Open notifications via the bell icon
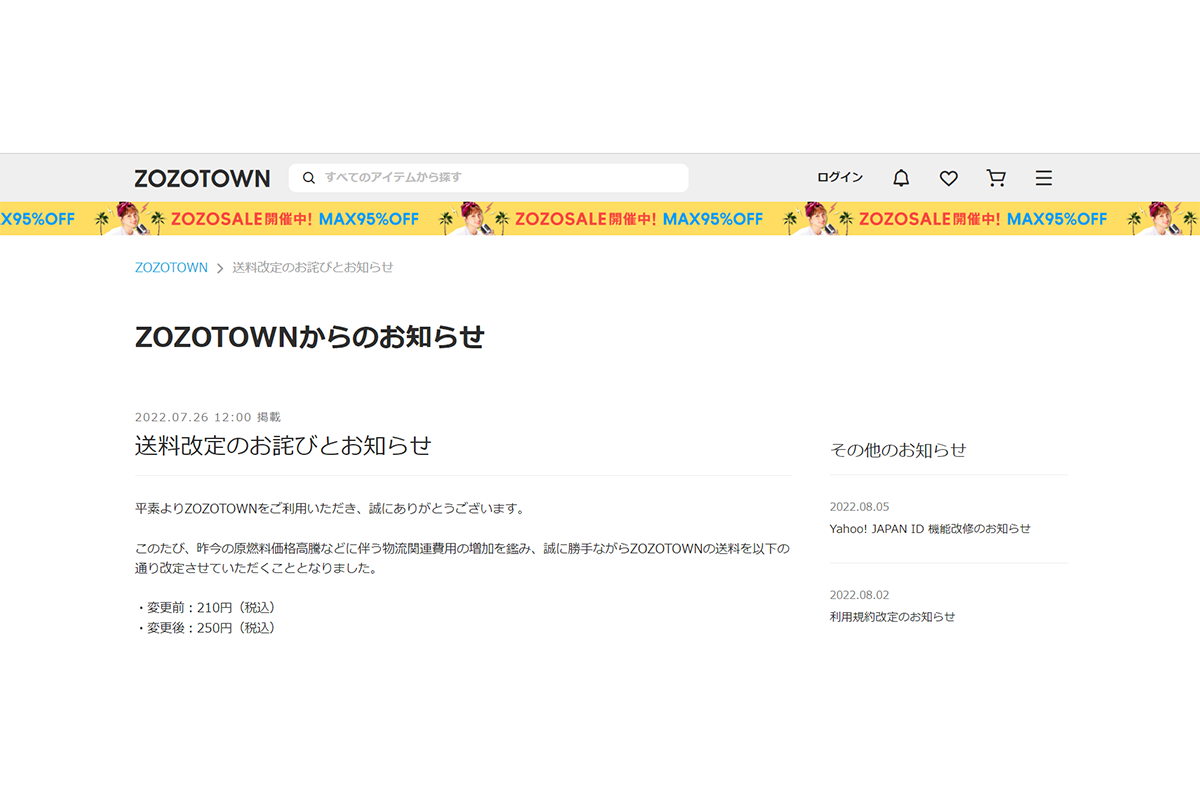Image resolution: width=1200 pixels, height=800 pixels. pyautogui.click(x=901, y=178)
